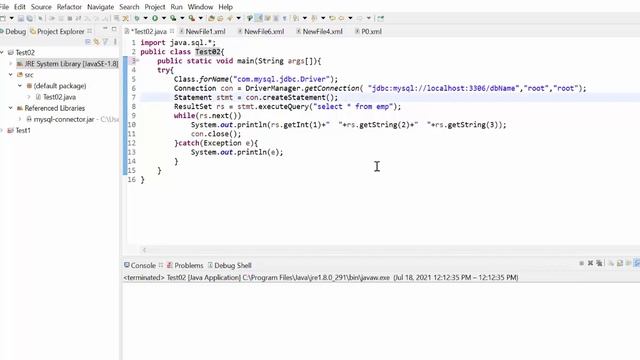Image resolution: width=640 pixels, height=360 pixels.
Task: Open the Source menu
Action: (41, 7)
